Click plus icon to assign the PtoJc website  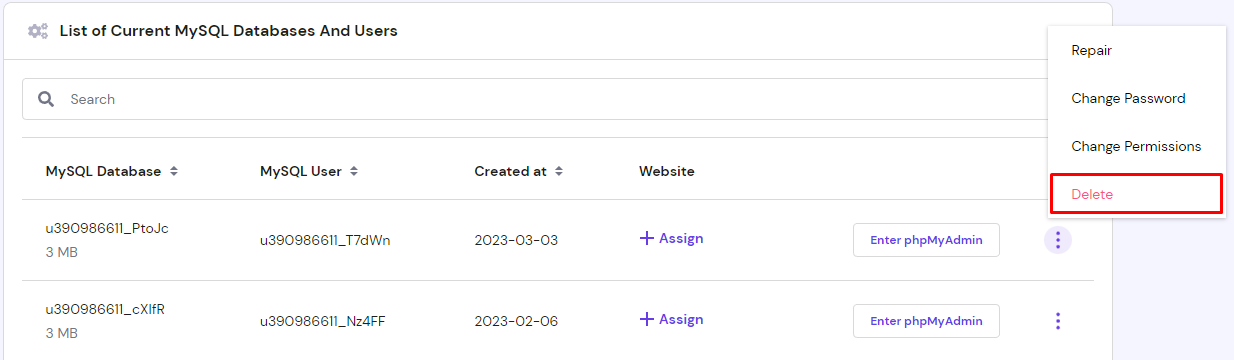(646, 238)
